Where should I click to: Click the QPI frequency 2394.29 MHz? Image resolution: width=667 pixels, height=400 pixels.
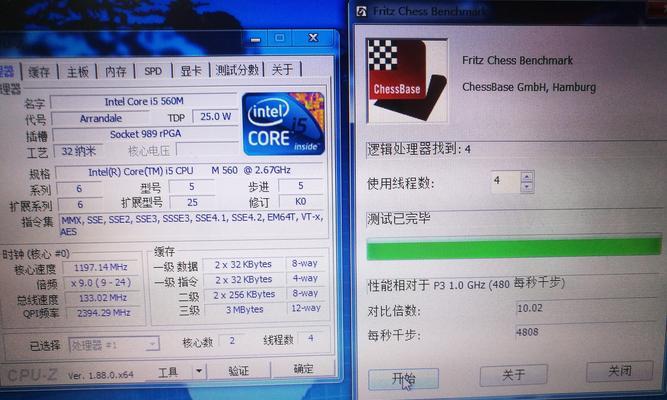[103, 313]
